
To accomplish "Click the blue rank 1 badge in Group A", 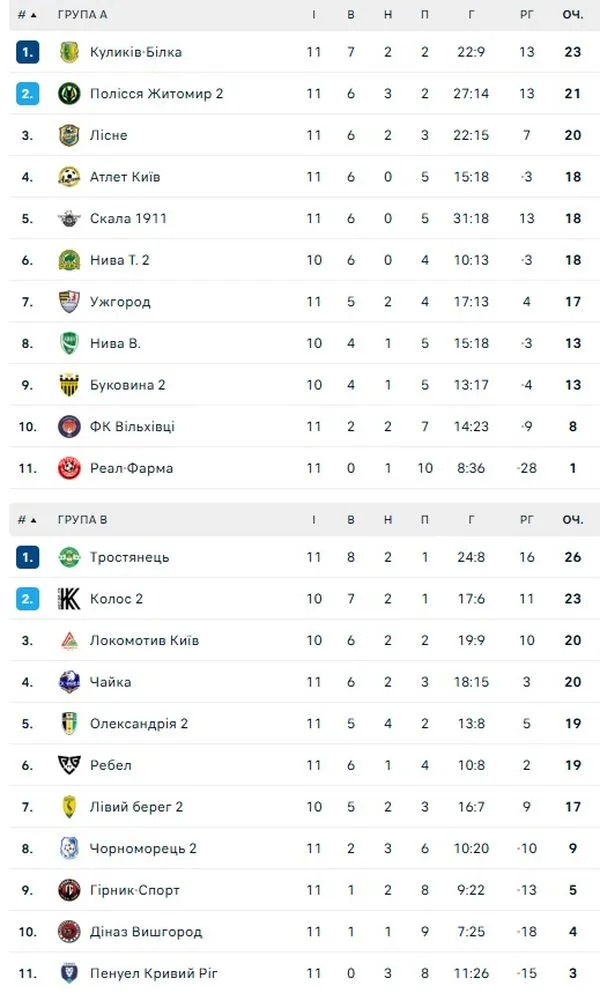I will (x=27, y=52).
